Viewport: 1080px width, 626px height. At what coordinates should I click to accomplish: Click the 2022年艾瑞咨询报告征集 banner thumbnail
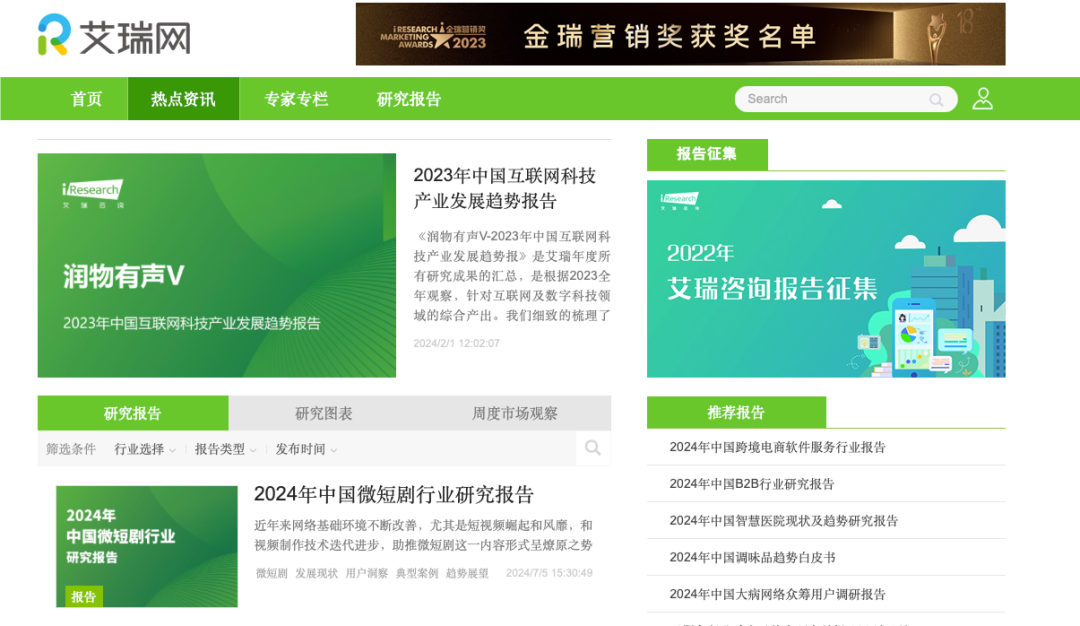[x=826, y=278]
